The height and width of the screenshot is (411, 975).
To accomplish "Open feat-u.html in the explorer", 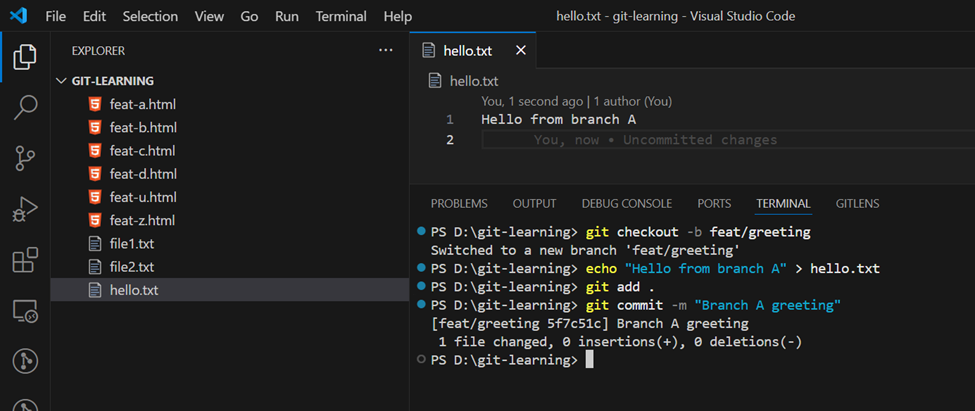I will tap(229, 197).
